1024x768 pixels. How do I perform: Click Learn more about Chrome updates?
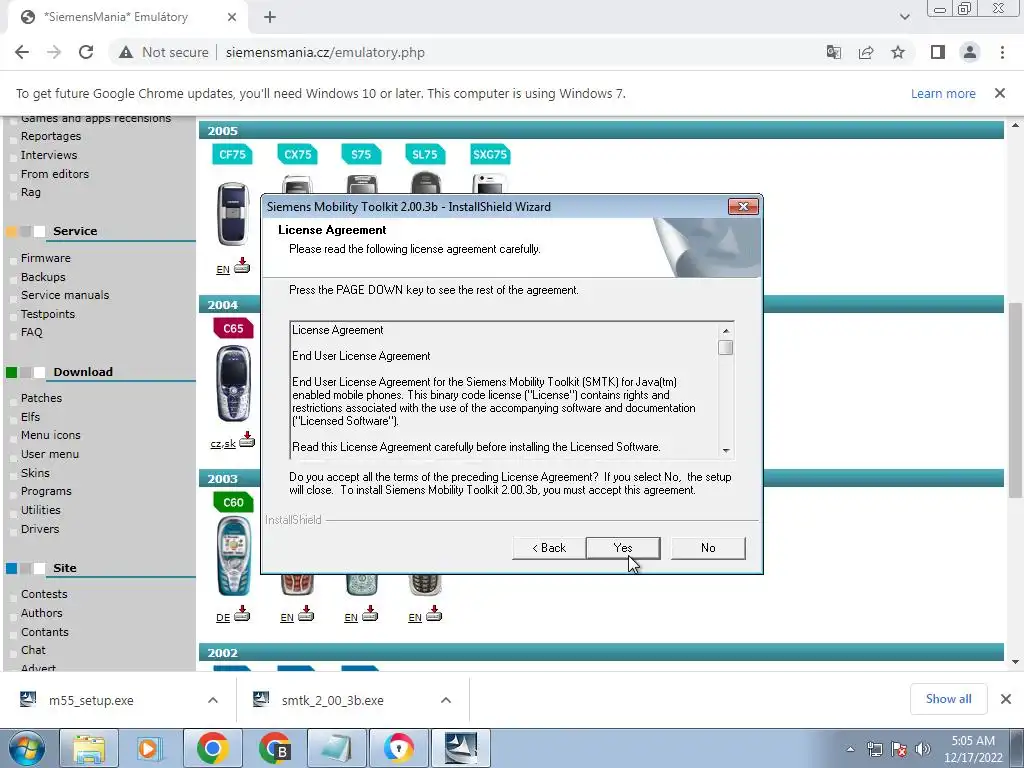coord(943,93)
